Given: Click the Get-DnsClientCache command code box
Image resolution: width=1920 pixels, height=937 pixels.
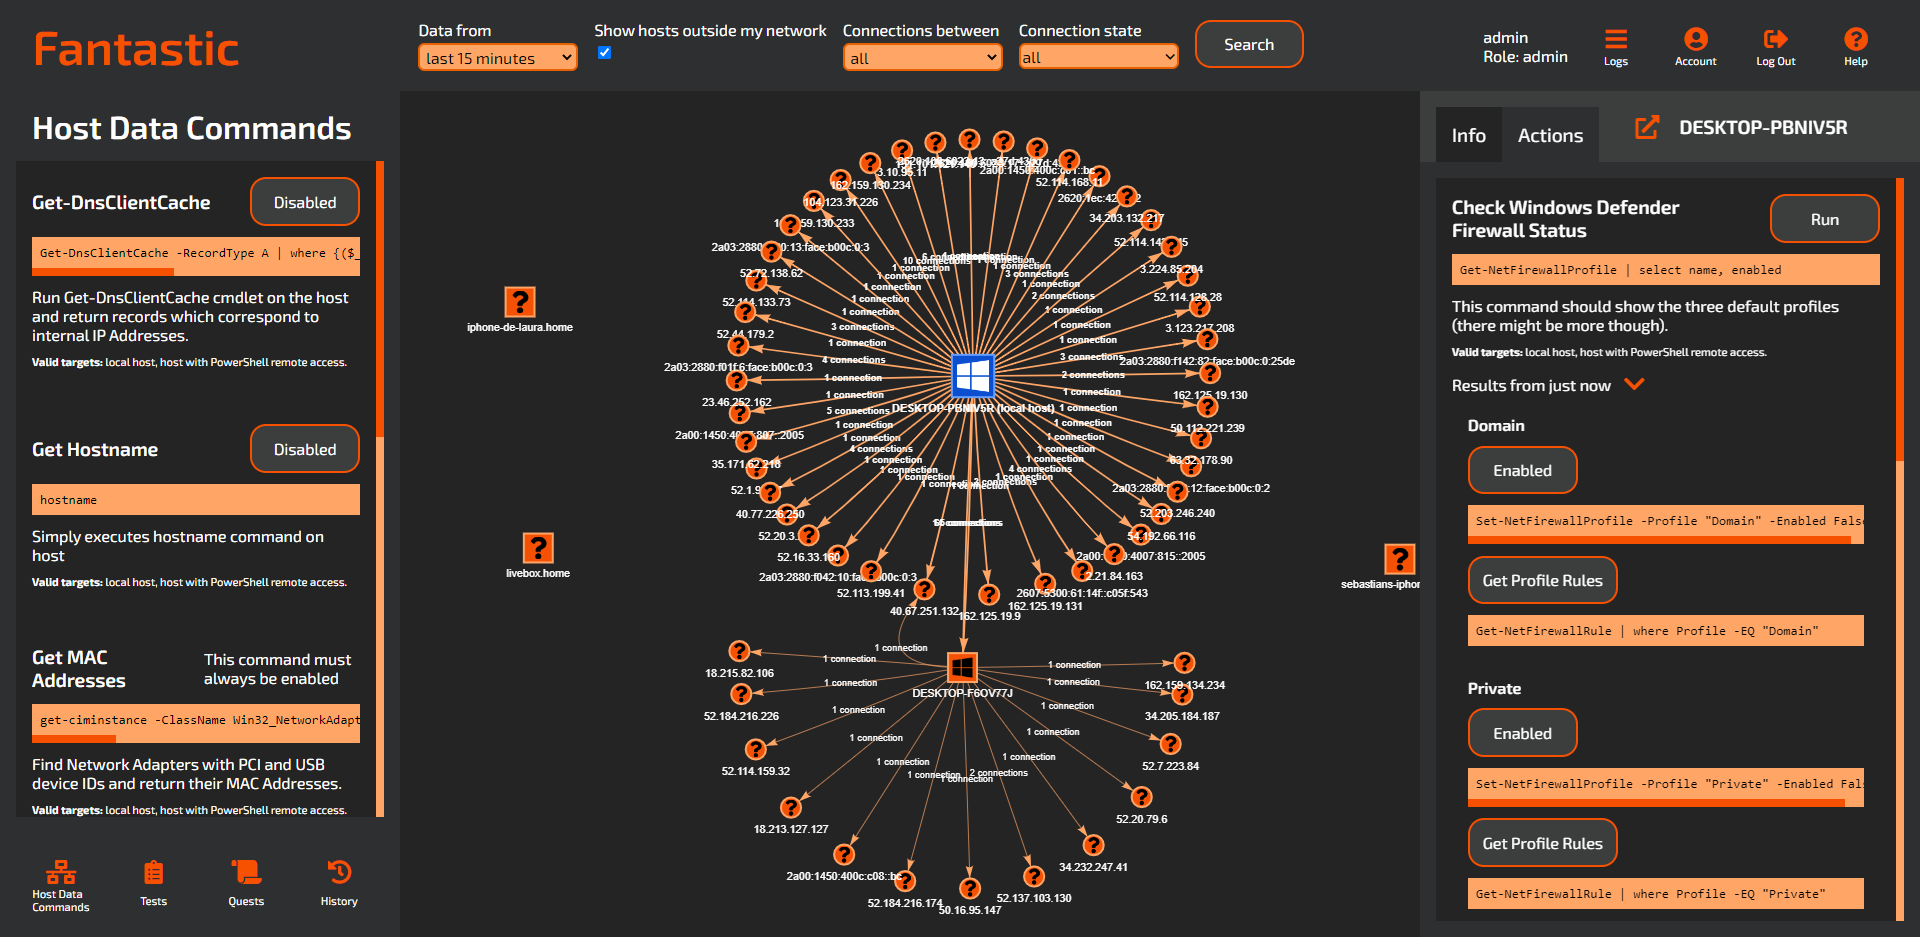Looking at the screenshot, I should [x=196, y=255].
